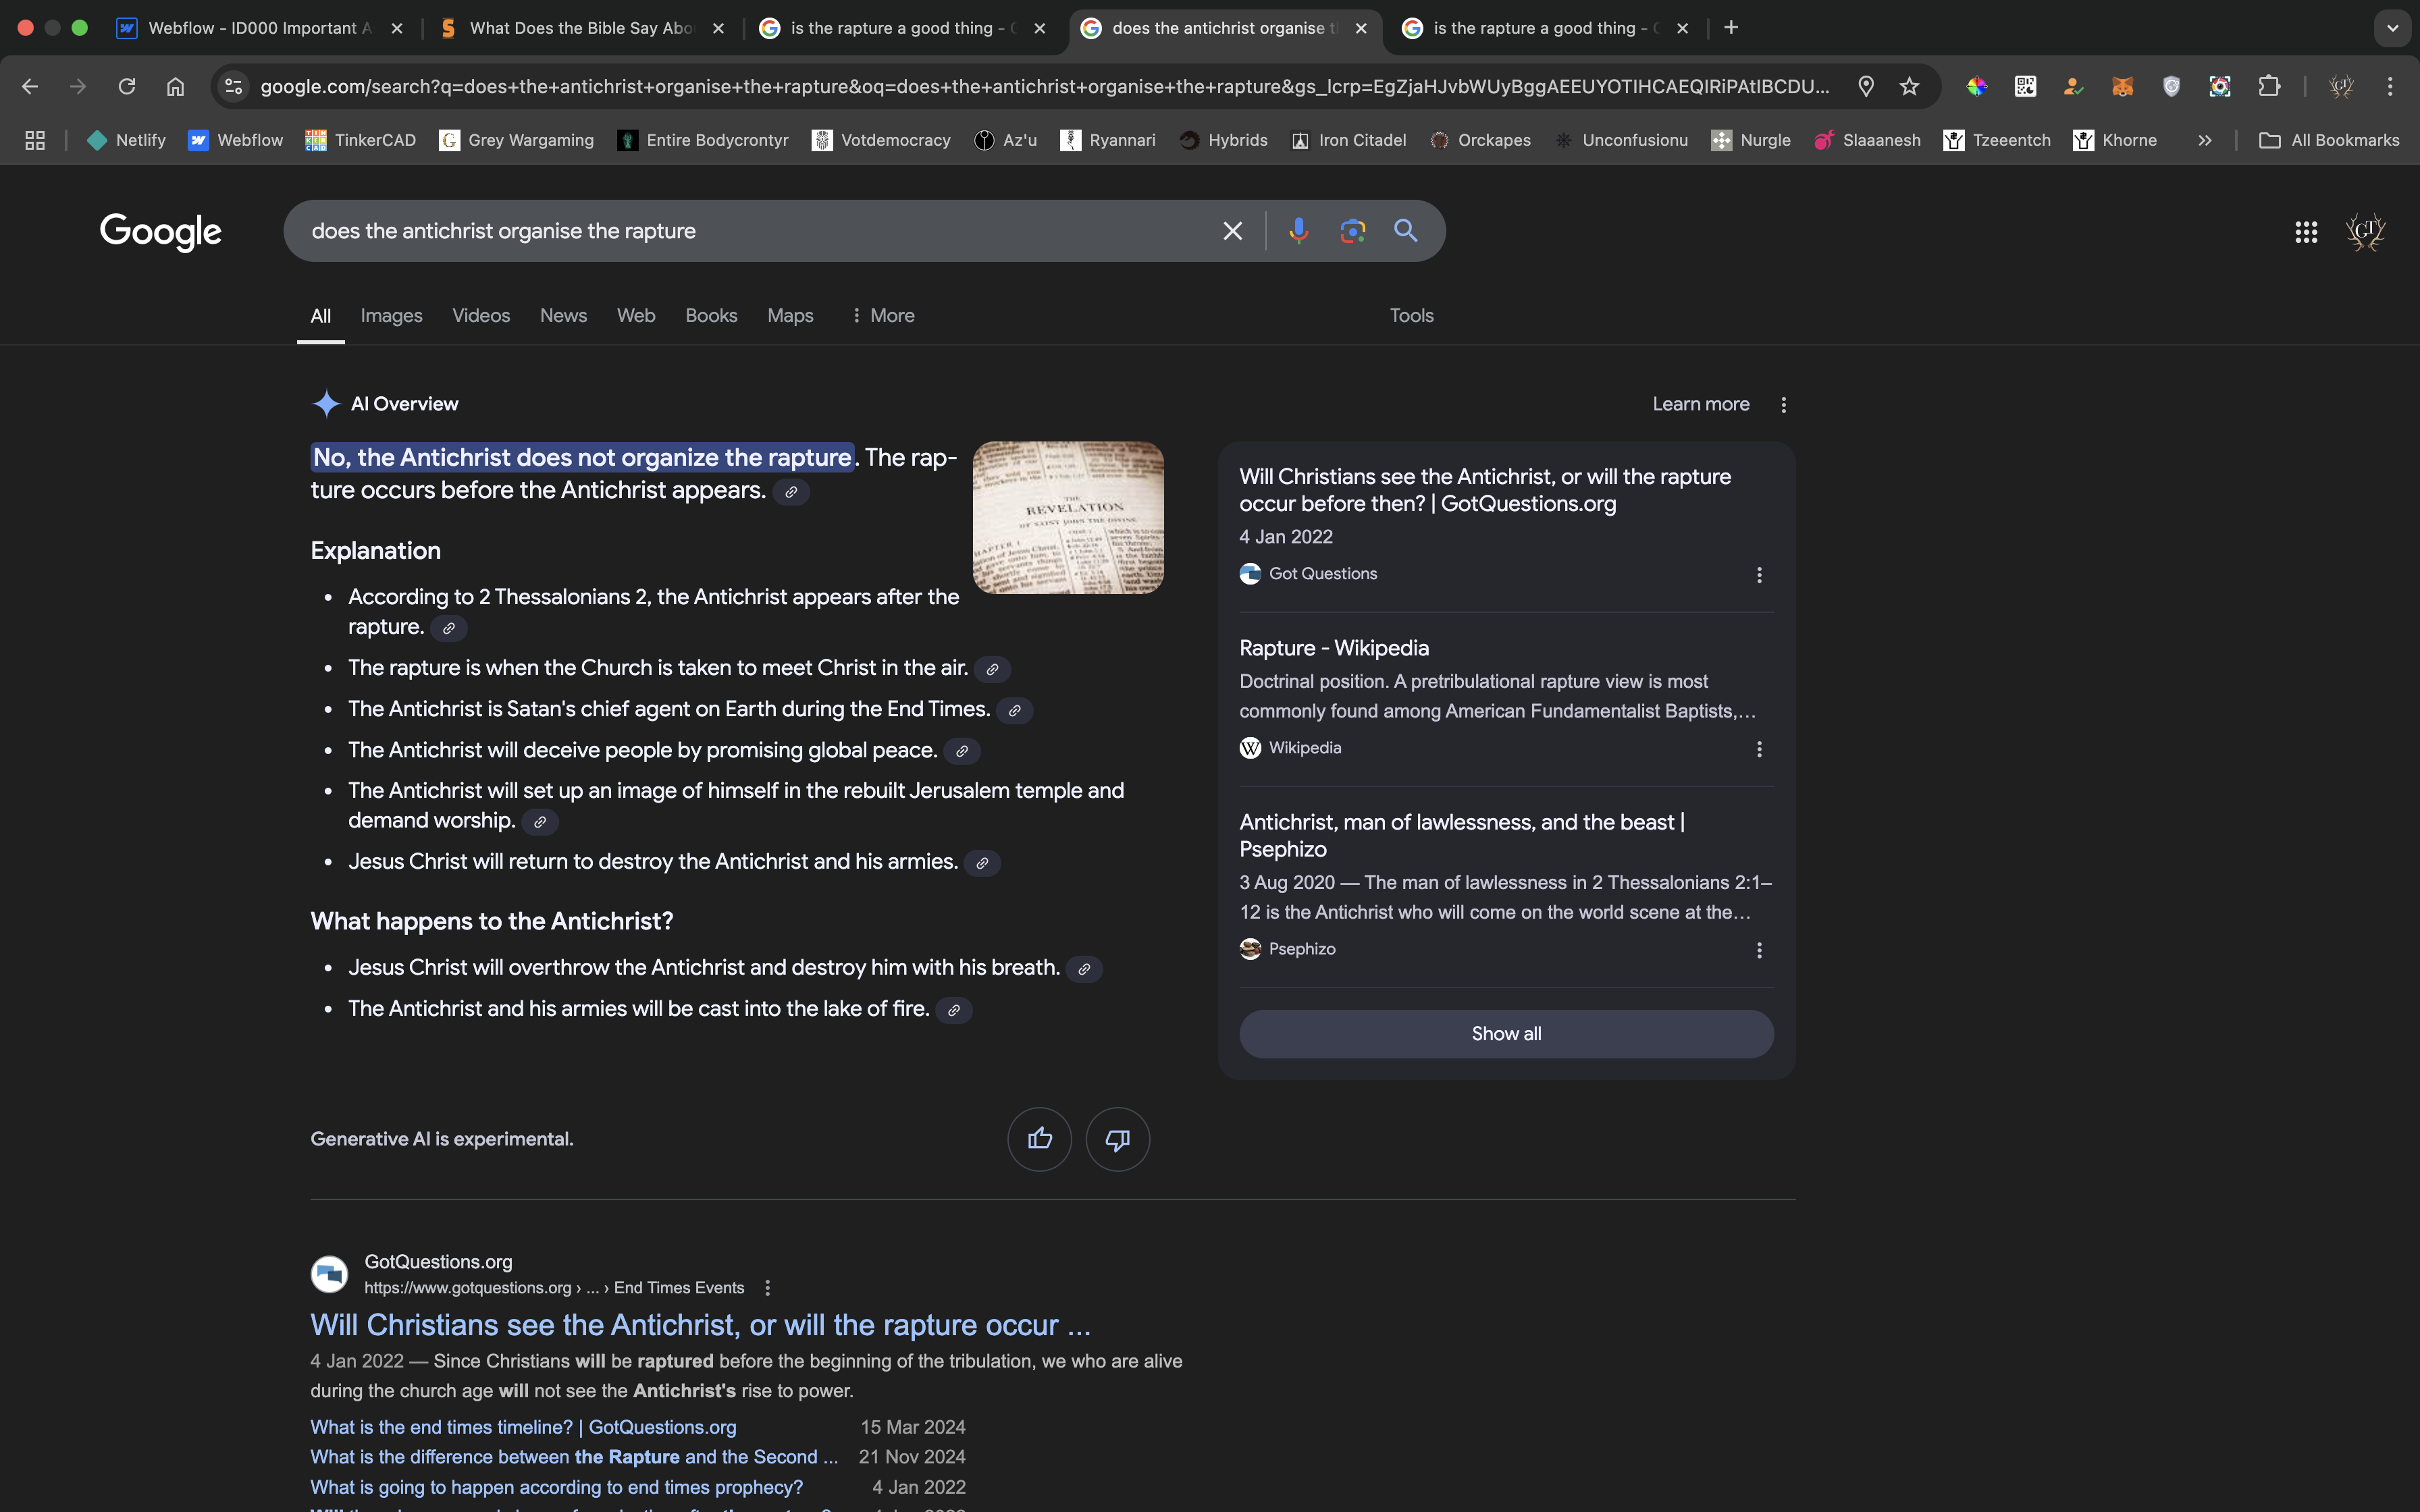Open AI Overview three-dot options menu

(1783, 405)
